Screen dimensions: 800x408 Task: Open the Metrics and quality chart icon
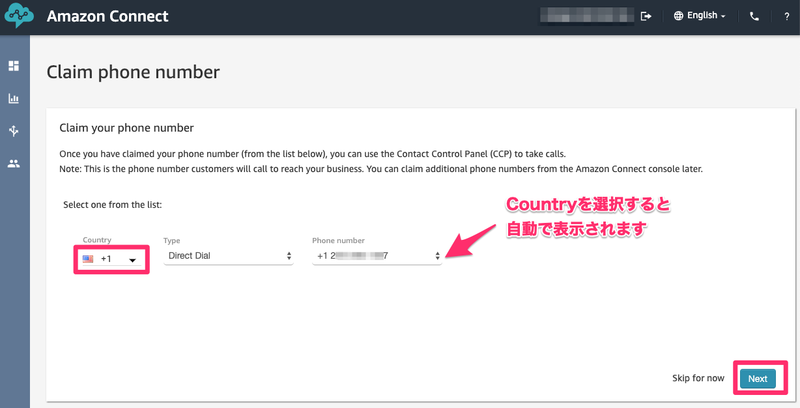pos(14,98)
